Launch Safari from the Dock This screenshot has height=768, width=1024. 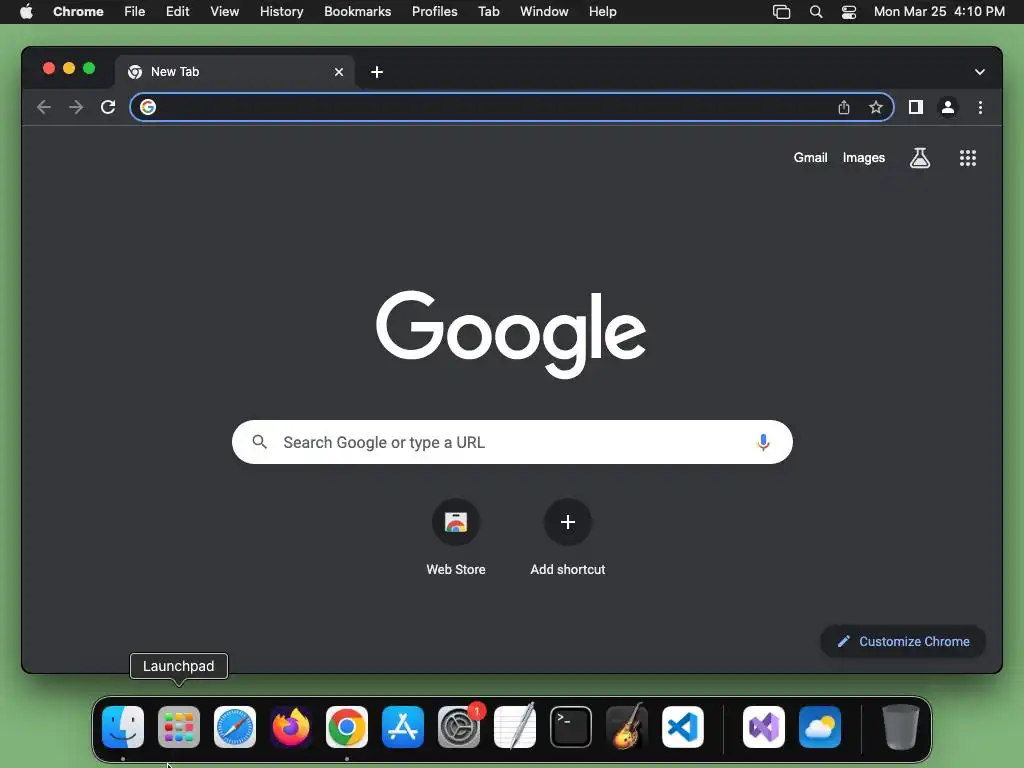pyautogui.click(x=234, y=727)
